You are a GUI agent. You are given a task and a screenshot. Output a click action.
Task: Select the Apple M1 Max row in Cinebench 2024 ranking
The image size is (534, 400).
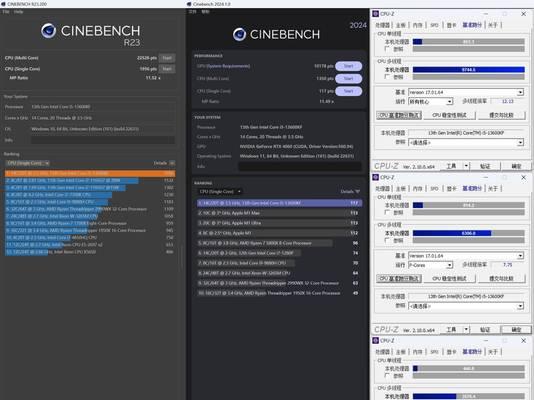click(x=279, y=213)
